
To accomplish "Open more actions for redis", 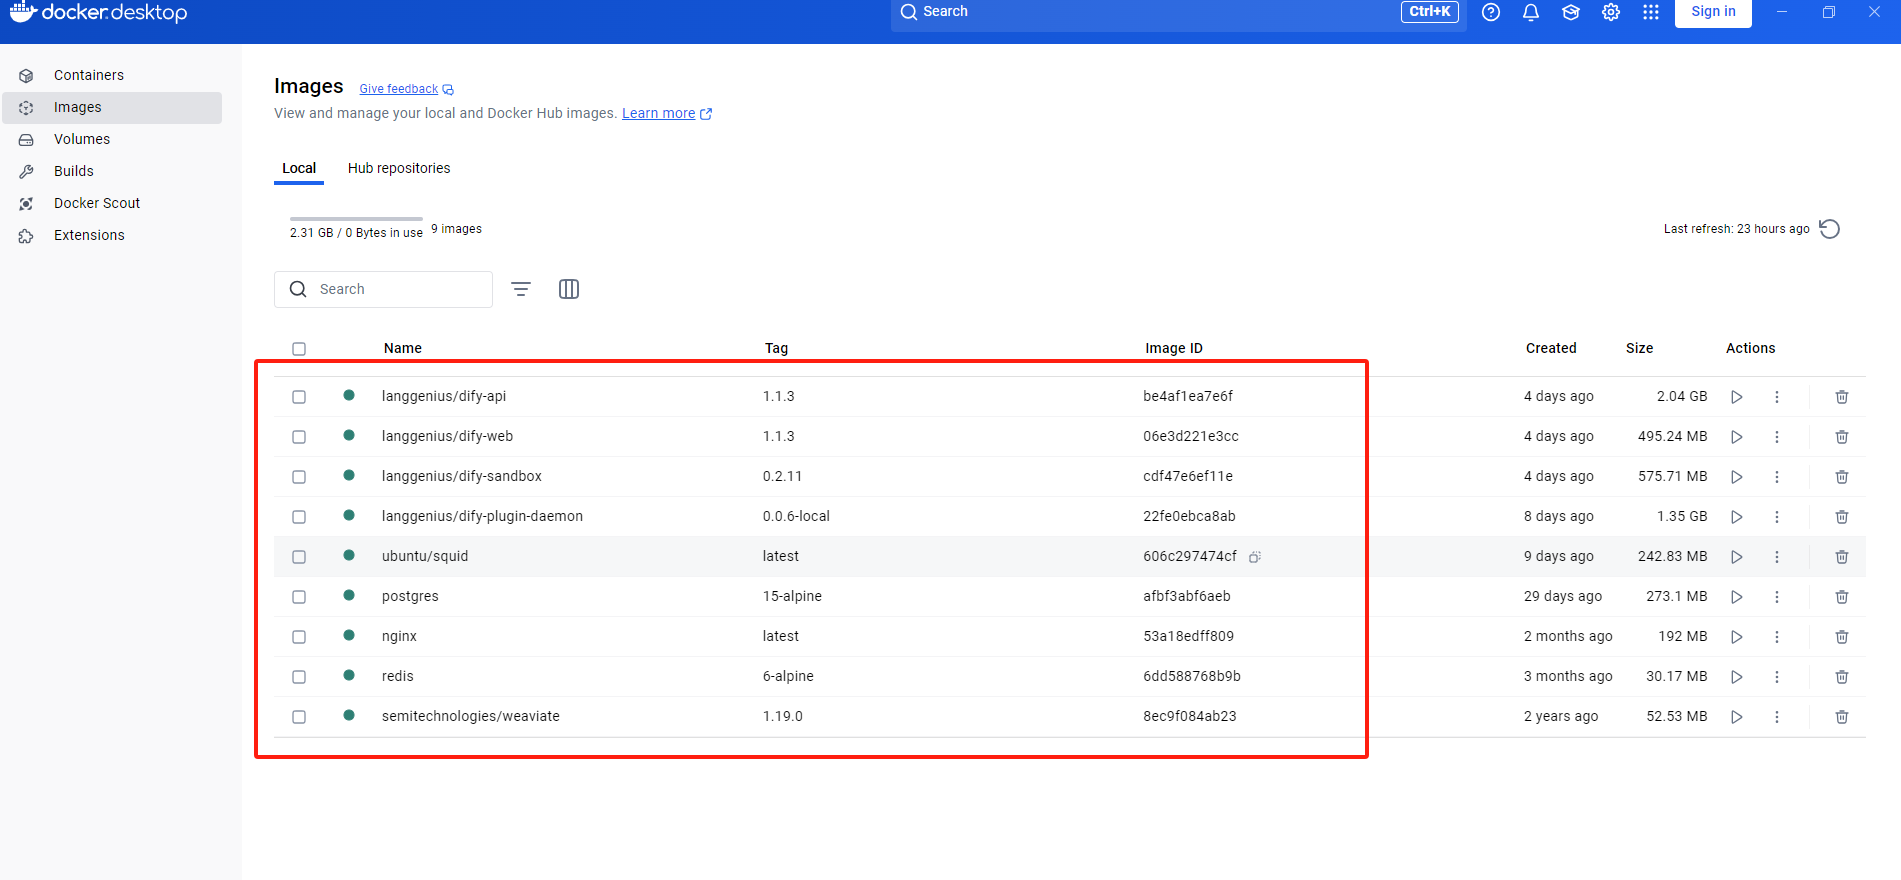I will coord(1777,677).
